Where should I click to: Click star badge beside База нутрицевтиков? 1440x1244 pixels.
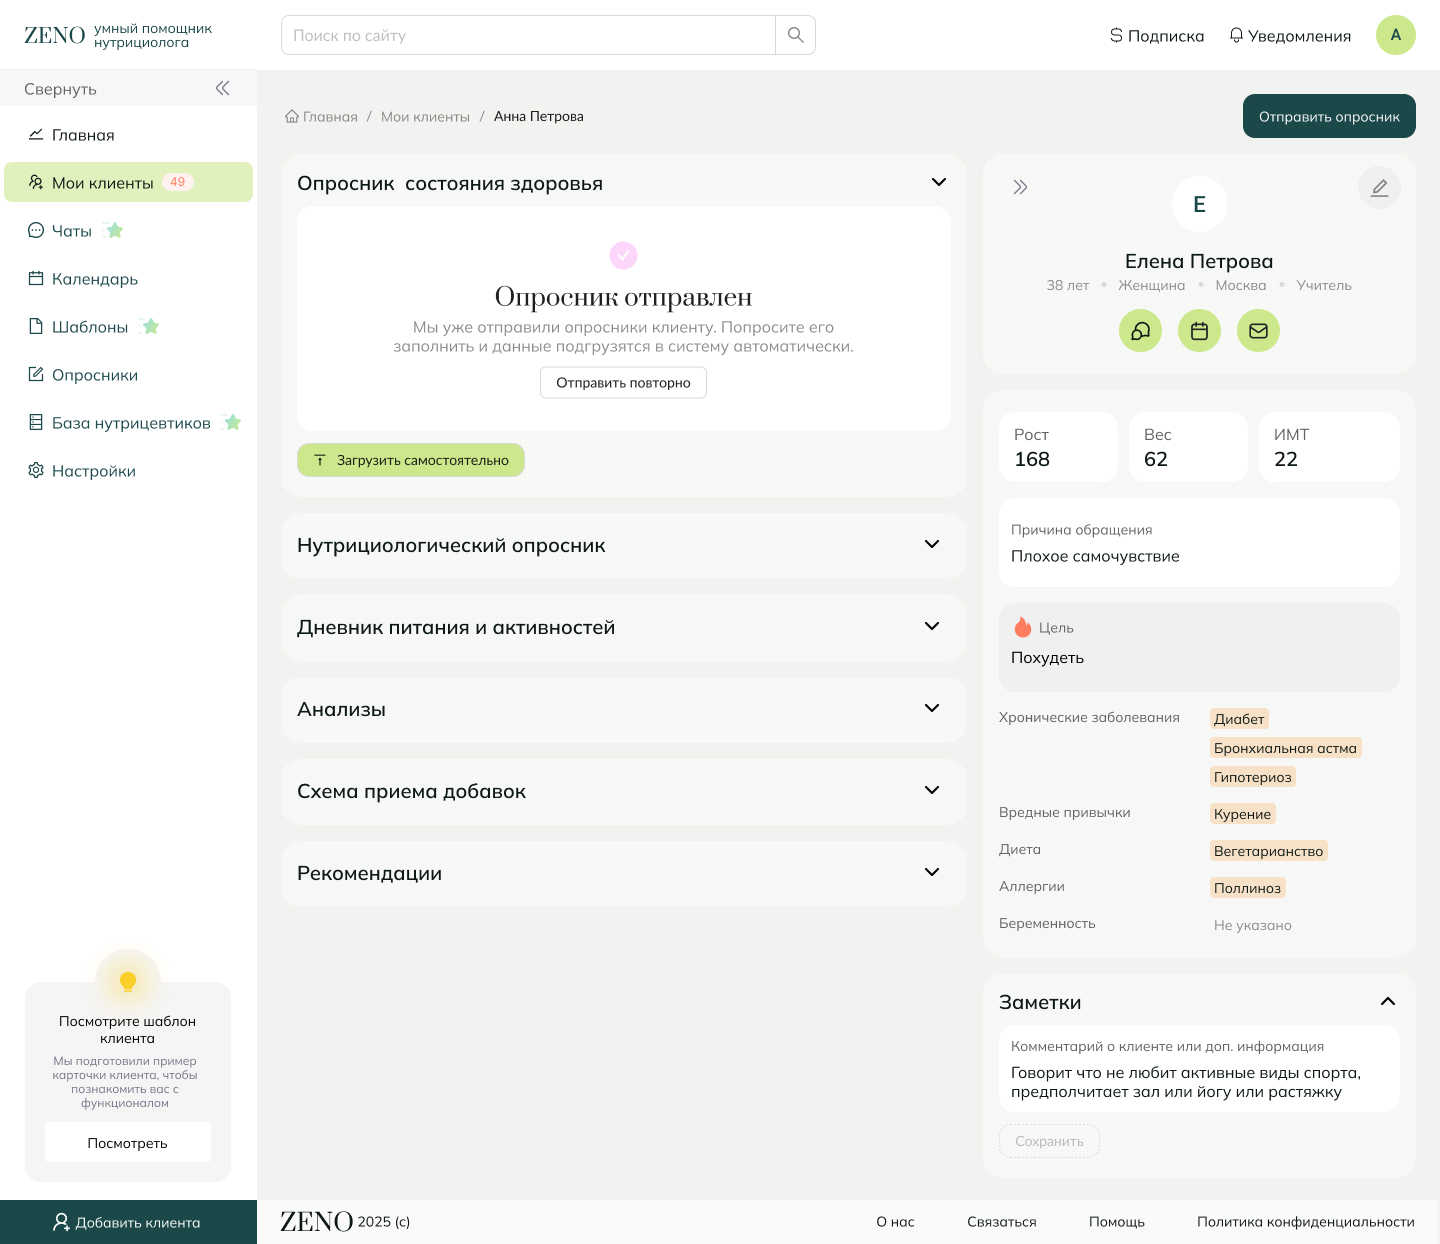pyautogui.click(x=232, y=423)
